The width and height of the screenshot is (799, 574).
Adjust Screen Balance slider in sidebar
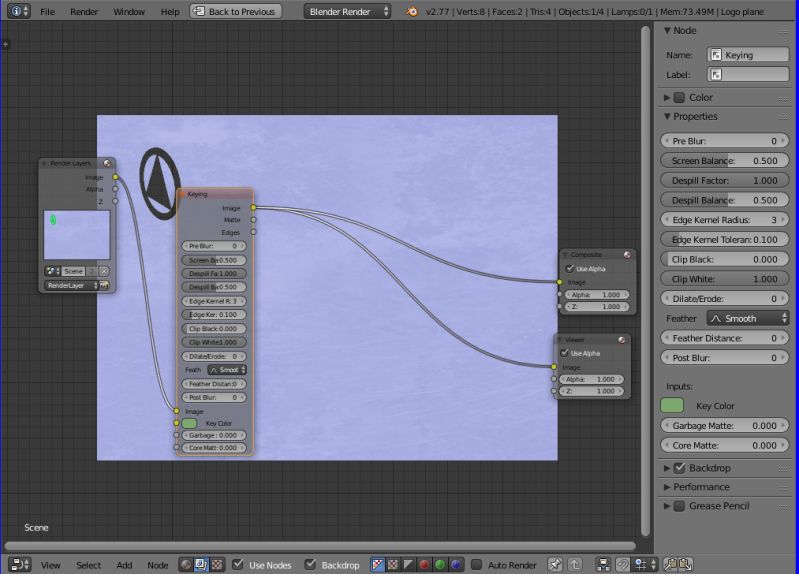click(x=725, y=161)
